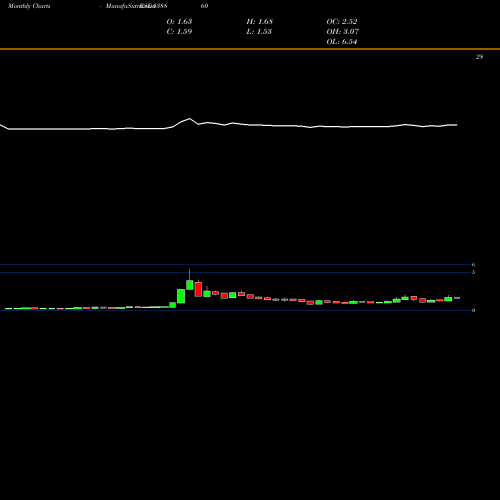Select the "C: 1.59" close value
This screenshot has height=500, width=500.
pyautogui.click(x=179, y=32)
